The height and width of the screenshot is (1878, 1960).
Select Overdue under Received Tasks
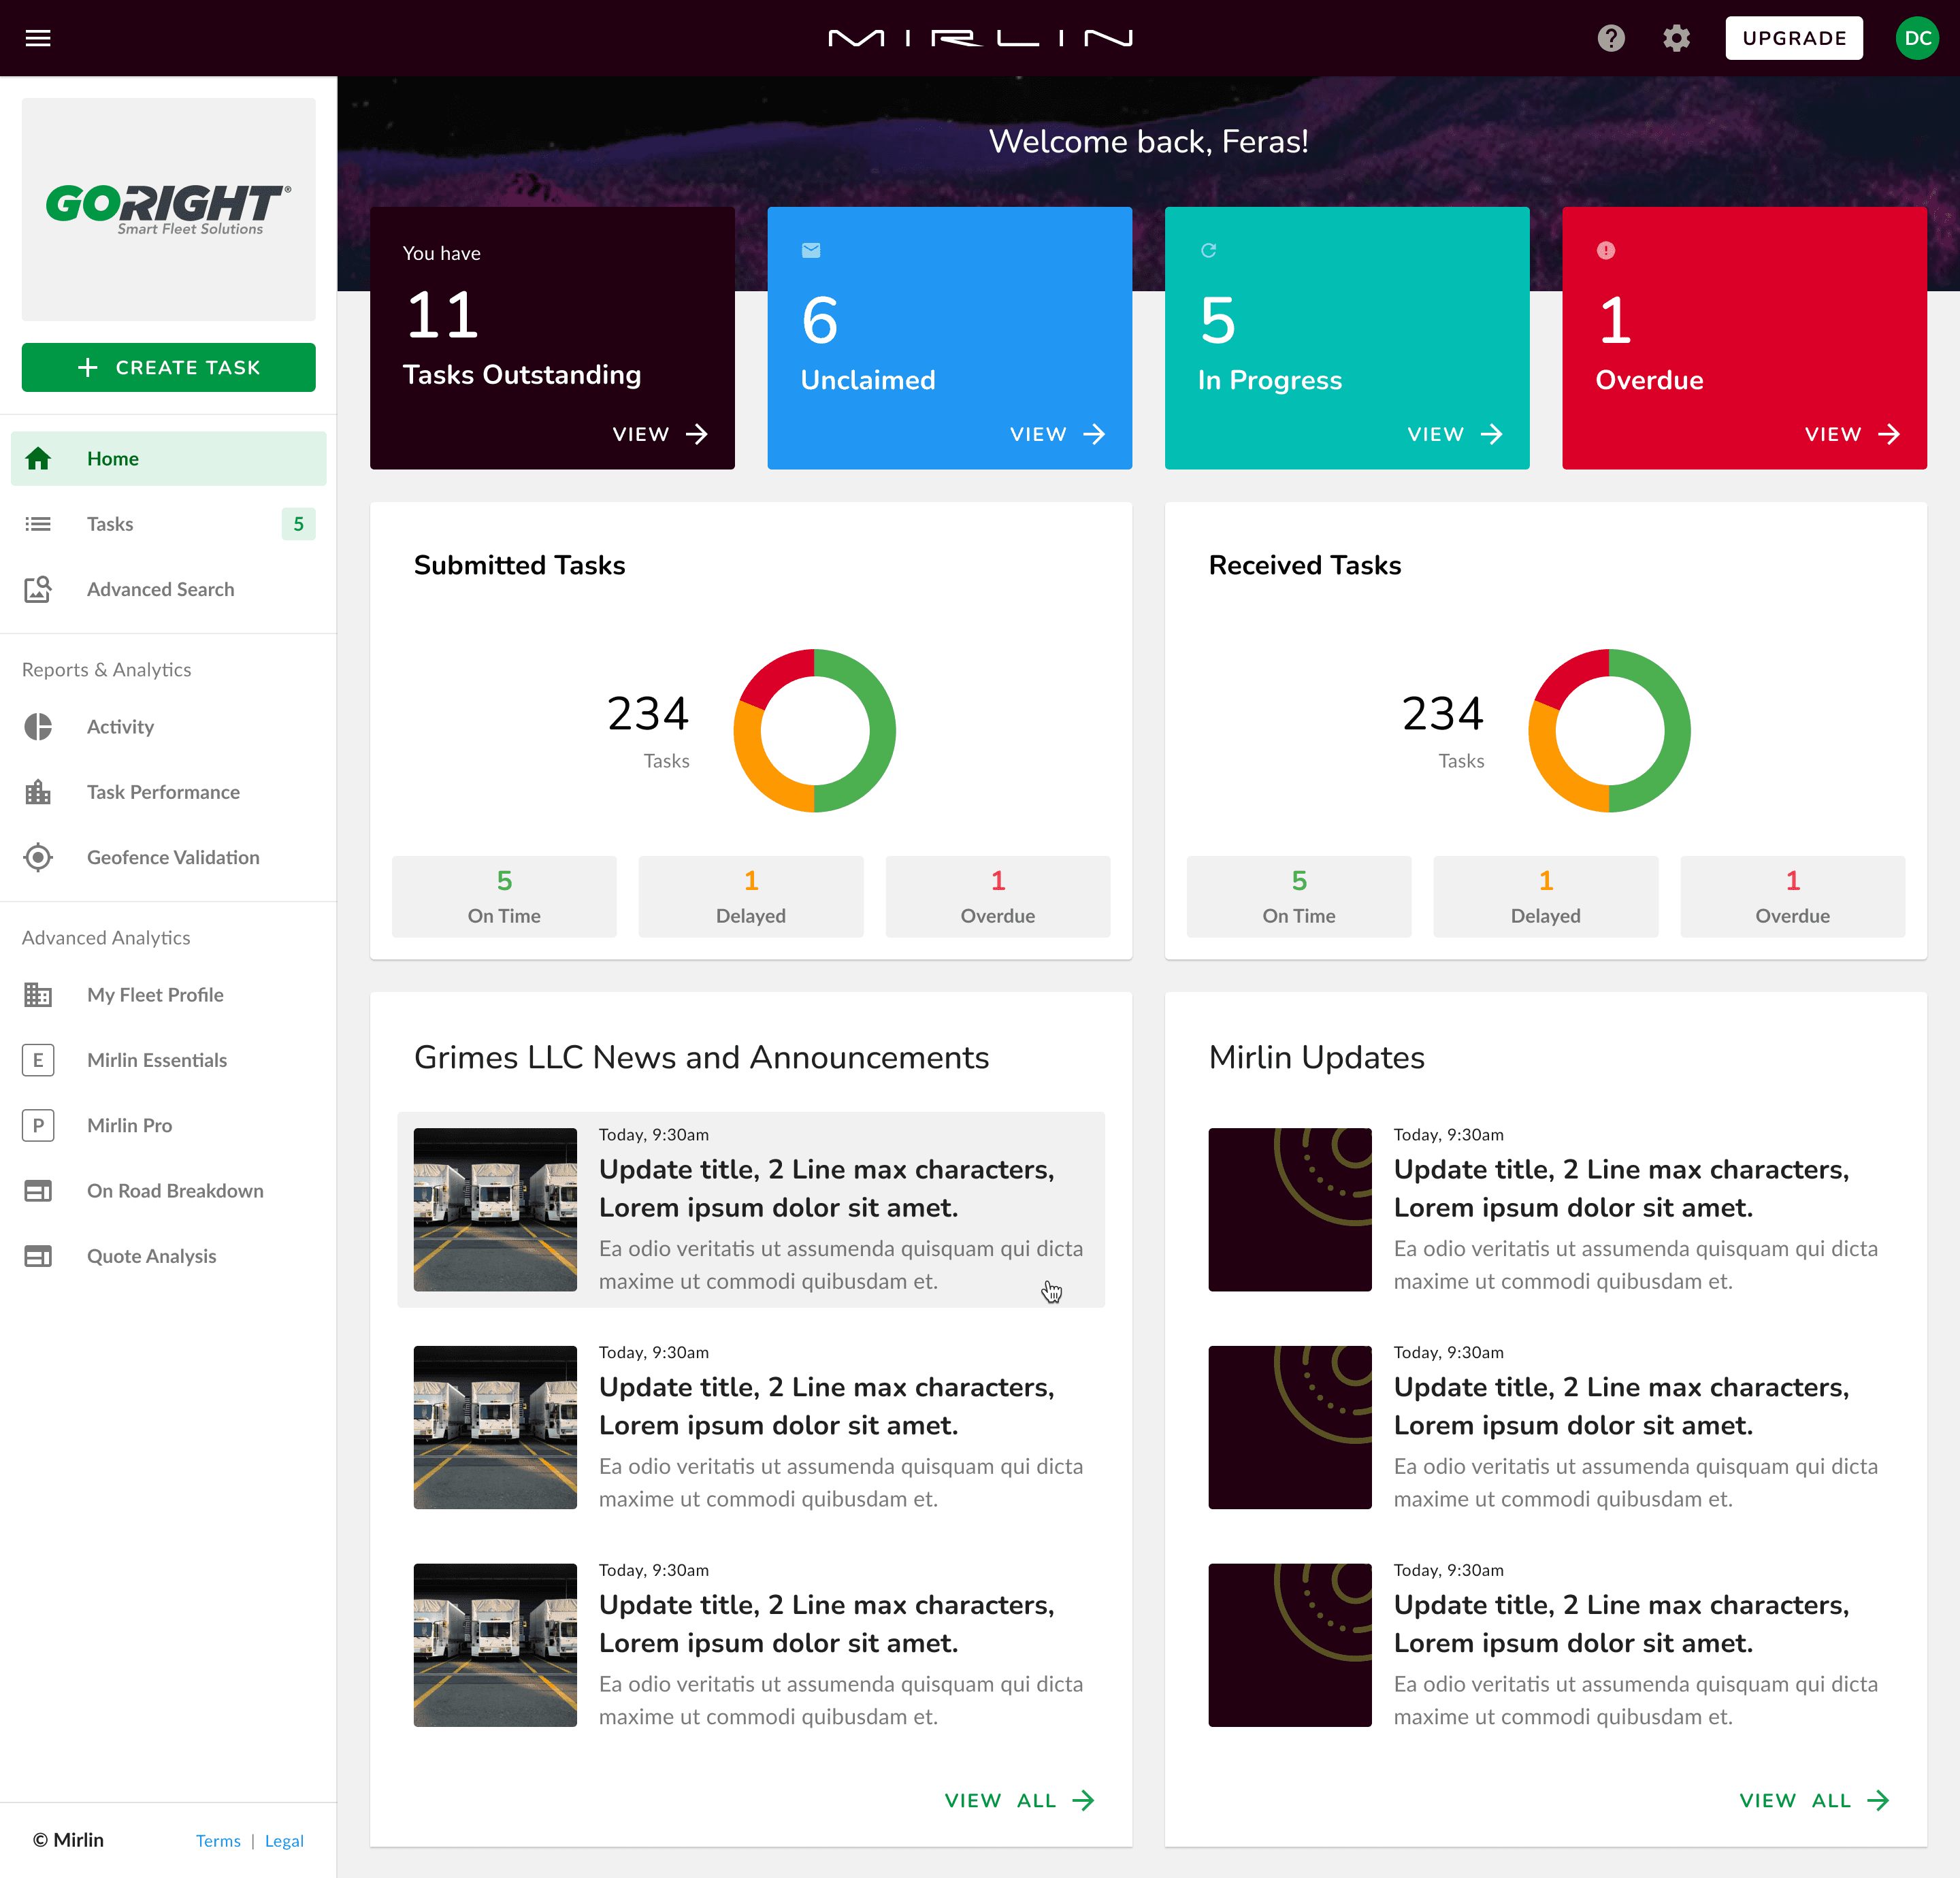1793,896
